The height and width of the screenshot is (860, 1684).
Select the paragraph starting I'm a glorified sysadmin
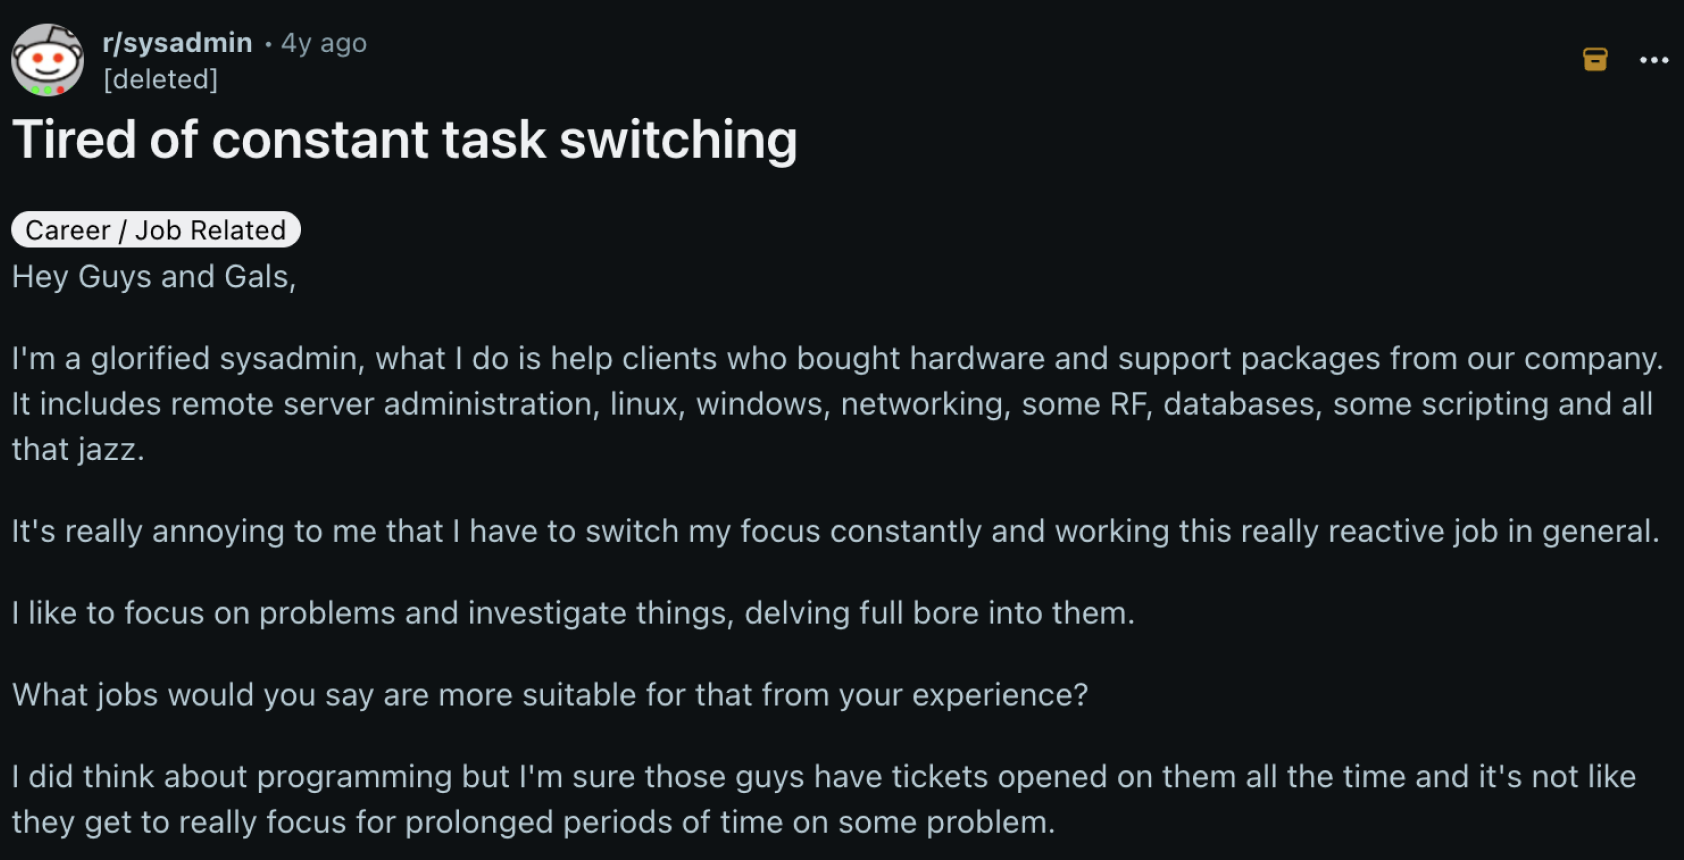click(838, 403)
